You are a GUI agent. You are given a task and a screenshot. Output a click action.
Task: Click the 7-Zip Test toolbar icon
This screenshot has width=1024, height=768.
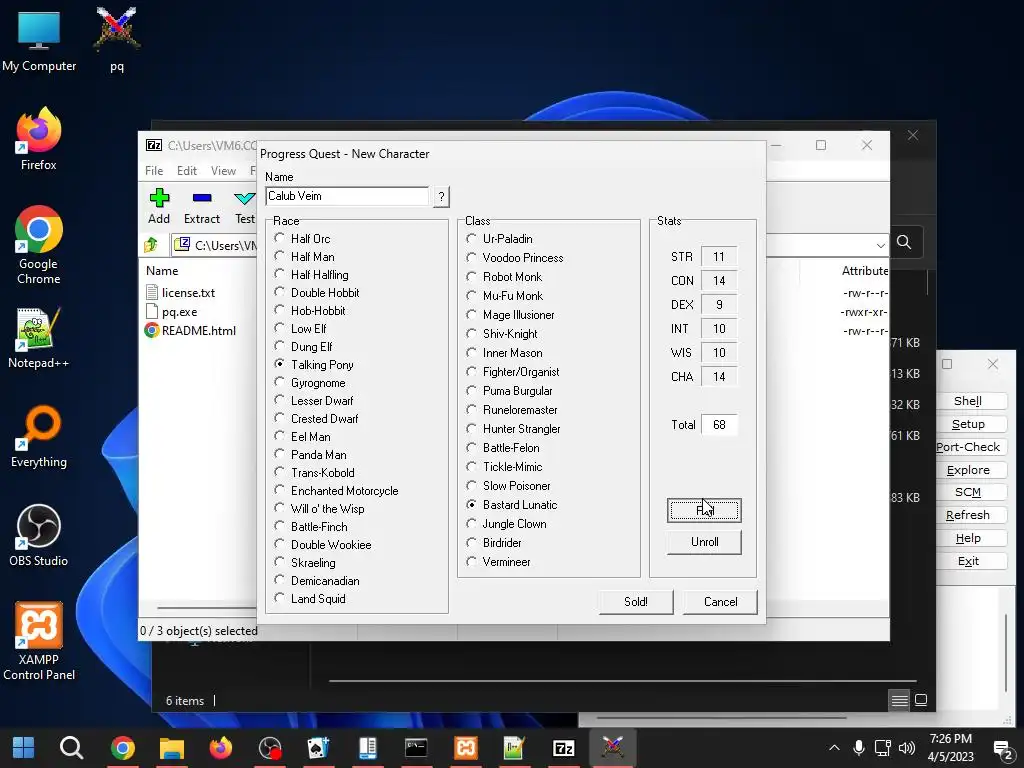click(245, 206)
